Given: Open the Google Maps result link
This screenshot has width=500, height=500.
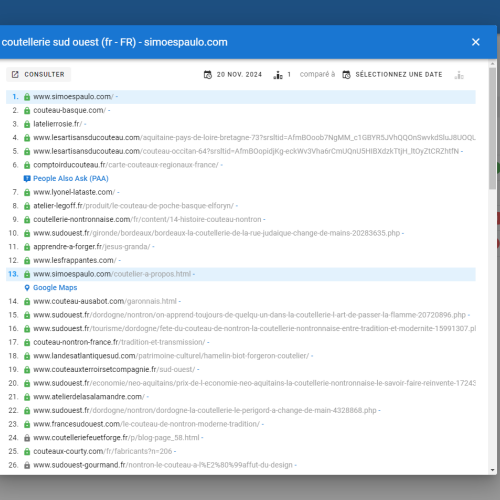Looking at the screenshot, I should (55, 288).
